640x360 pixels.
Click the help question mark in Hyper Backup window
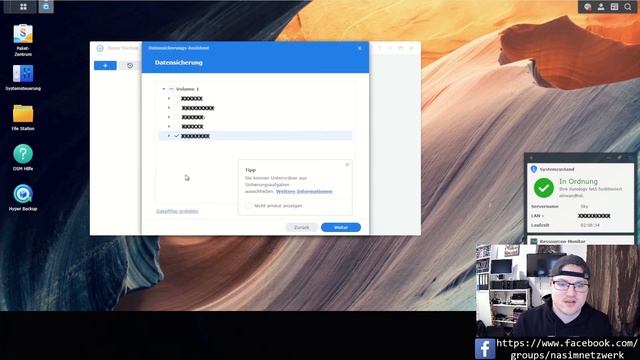click(x=380, y=48)
